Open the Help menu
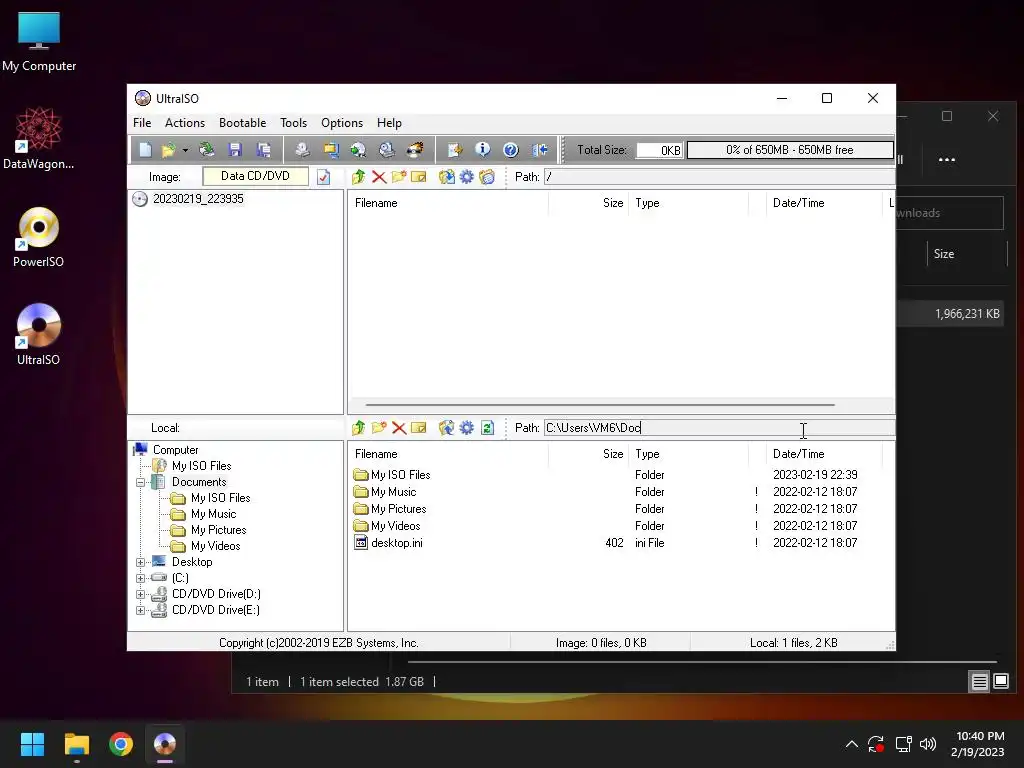Screen dimensions: 1024x768 [389, 123]
